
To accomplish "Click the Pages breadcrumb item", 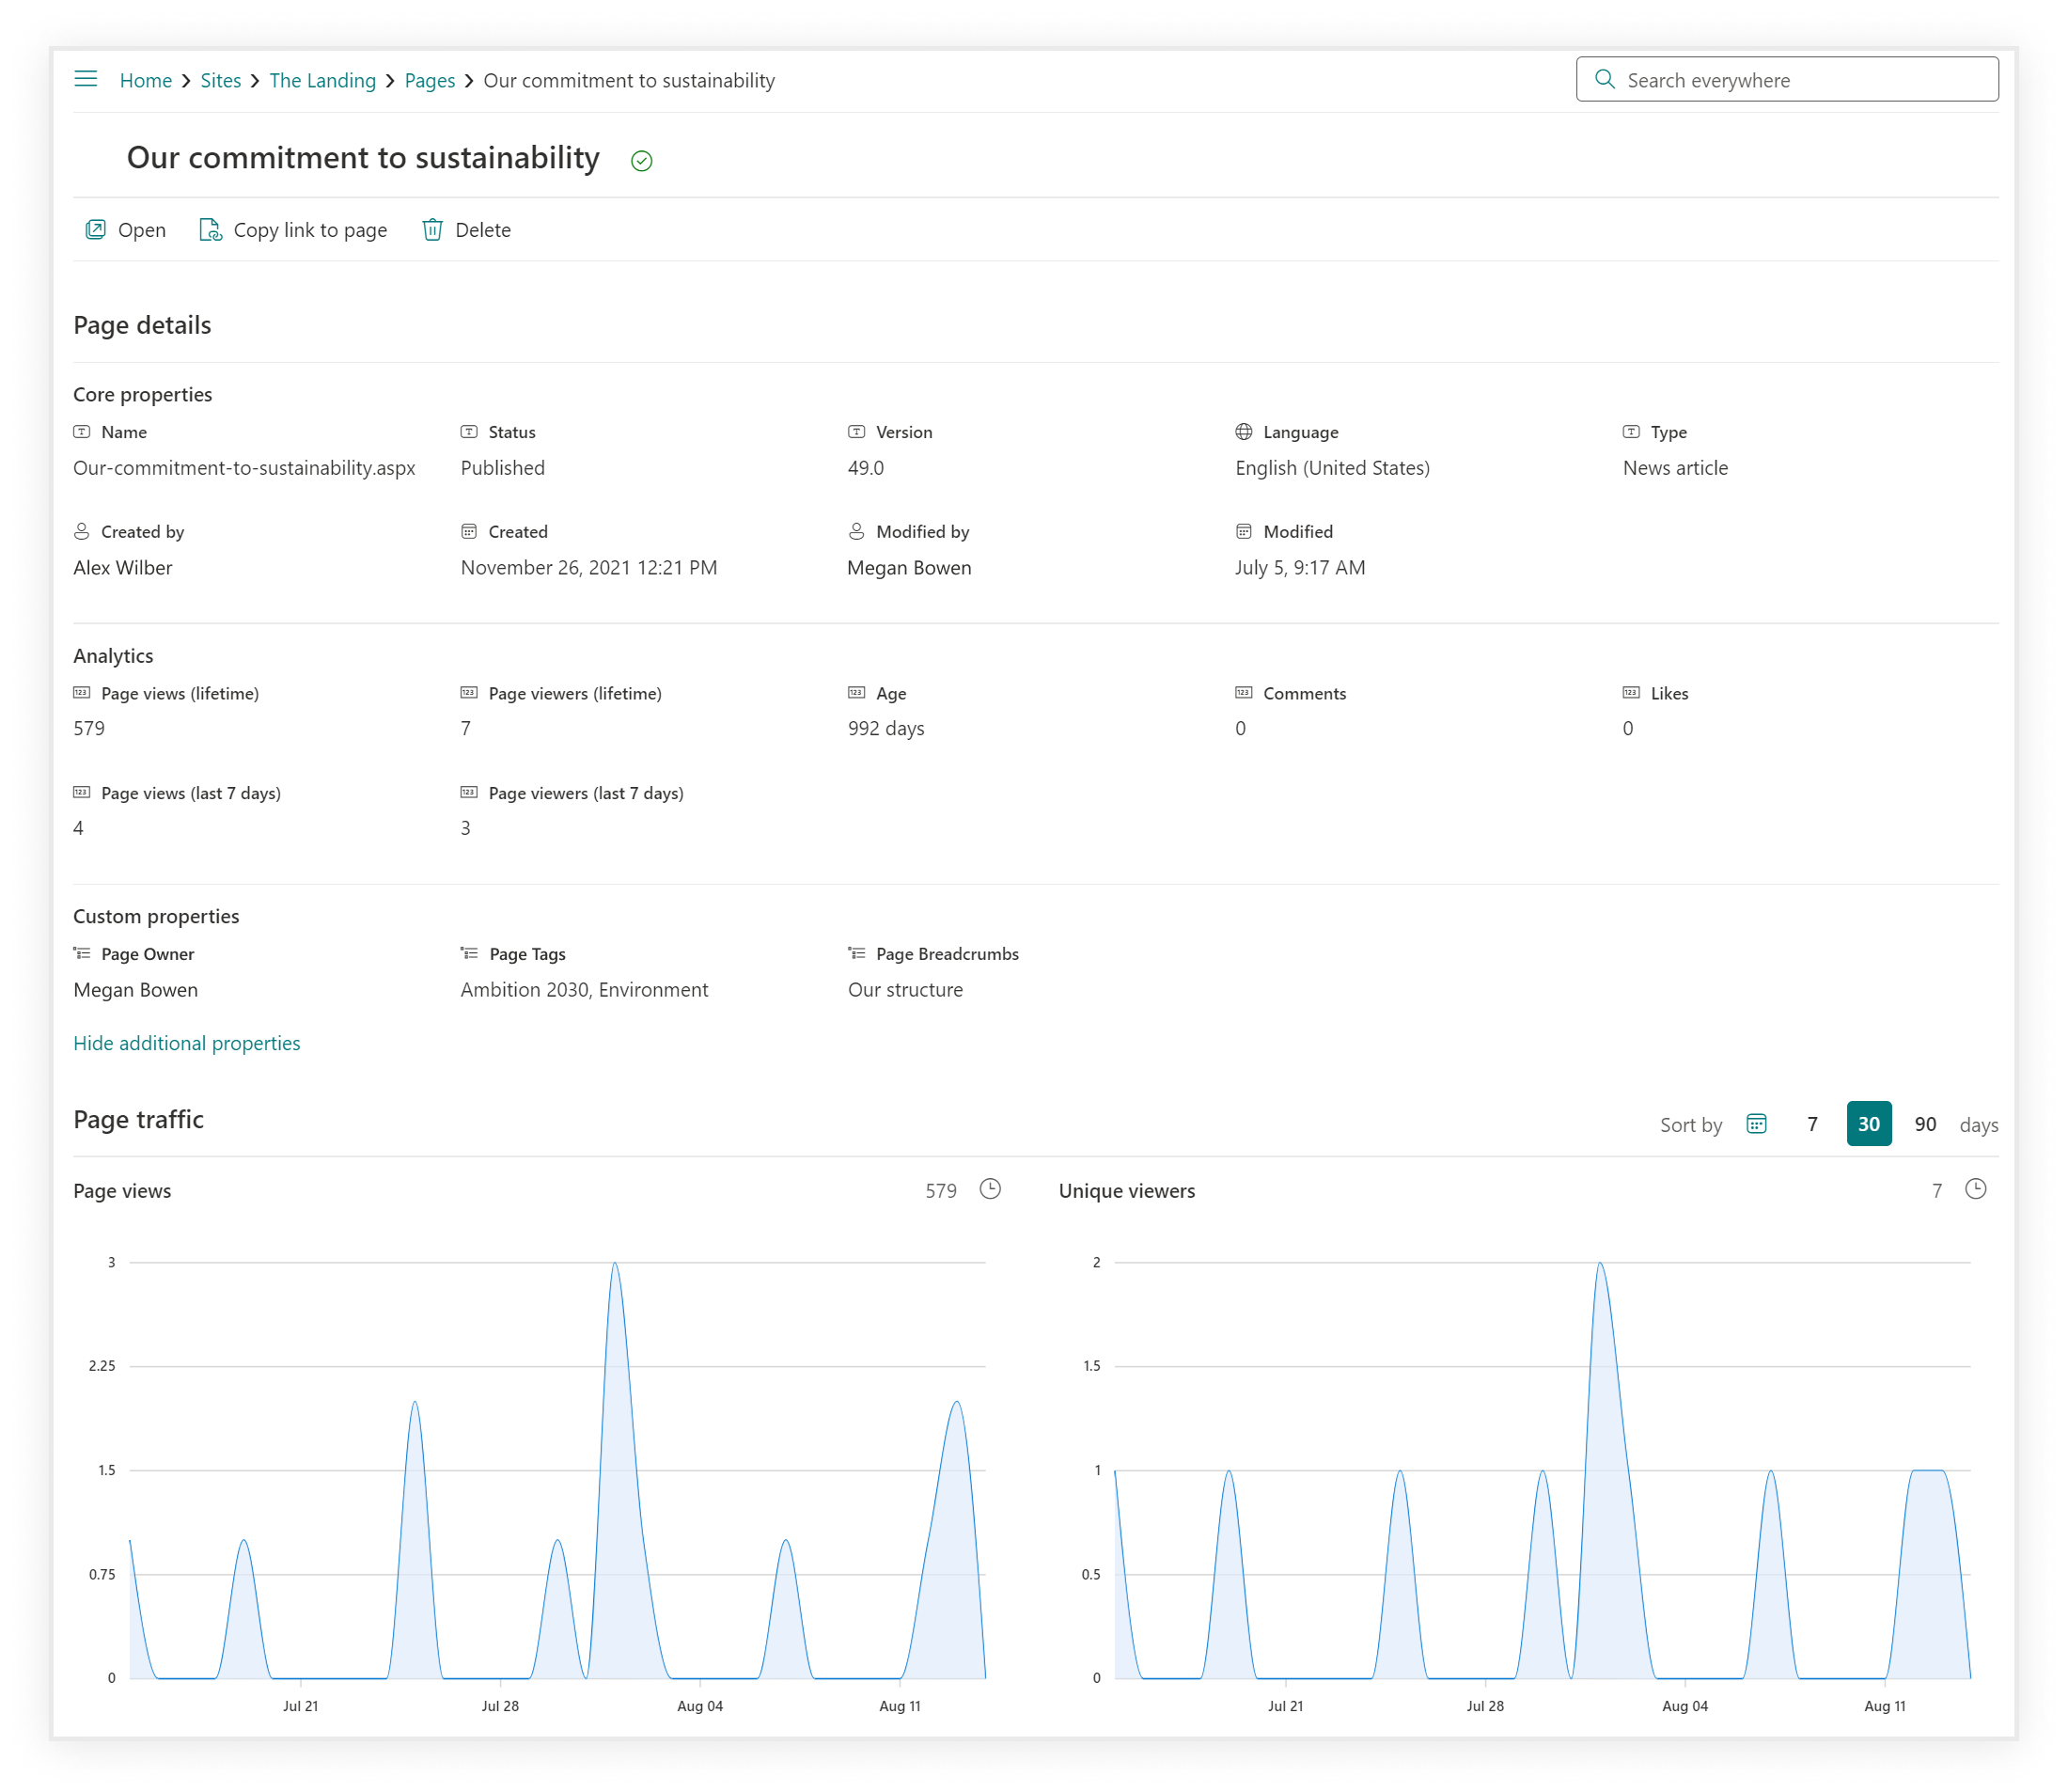I will click(428, 79).
